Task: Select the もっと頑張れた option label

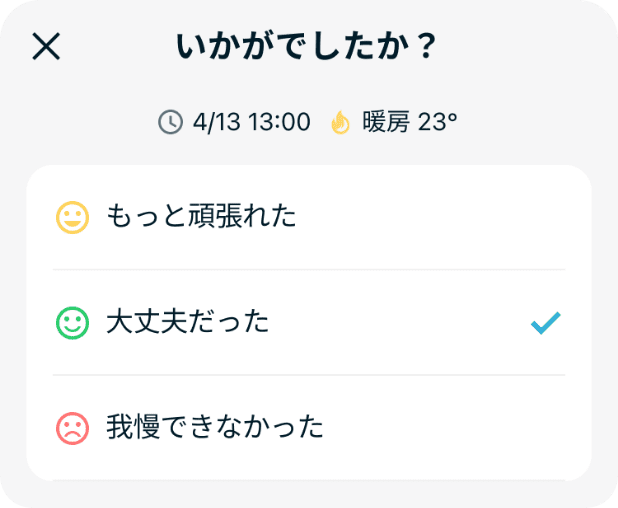Action: click(201, 217)
